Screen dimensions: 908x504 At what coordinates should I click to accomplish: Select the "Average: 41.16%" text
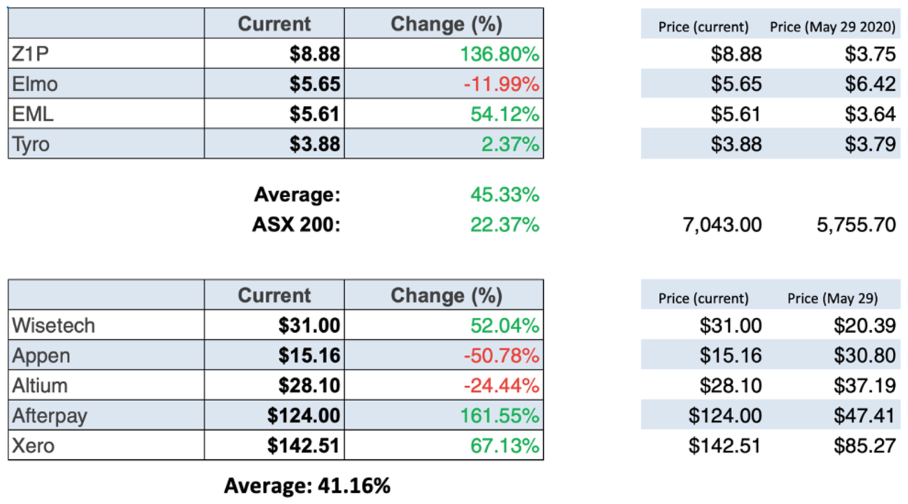click(307, 487)
